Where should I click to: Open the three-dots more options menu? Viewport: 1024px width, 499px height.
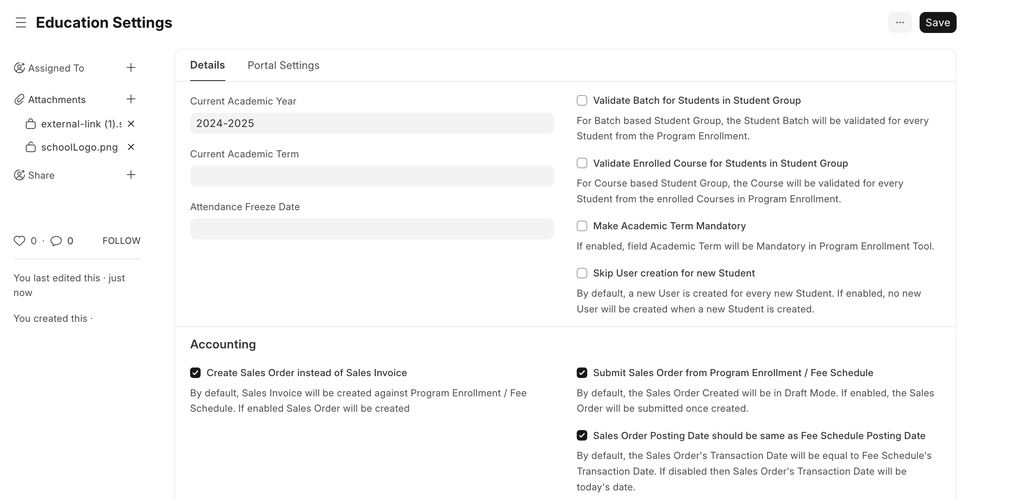pyautogui.click(x=899, y=22)
